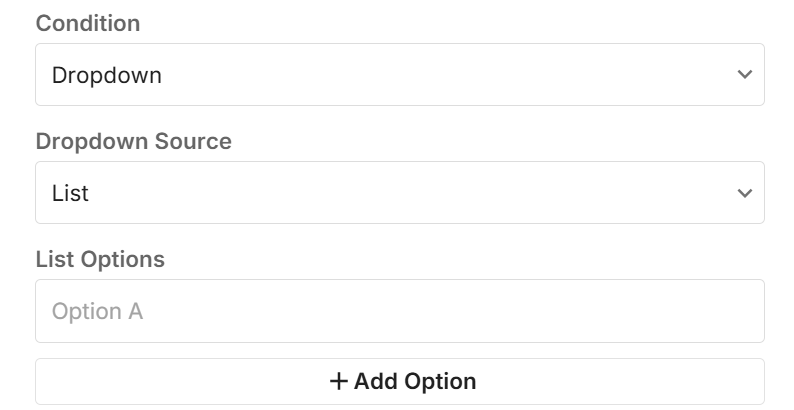
Task: Click the chevron arrow on Dropdown Source
Action: click(743, 193)
